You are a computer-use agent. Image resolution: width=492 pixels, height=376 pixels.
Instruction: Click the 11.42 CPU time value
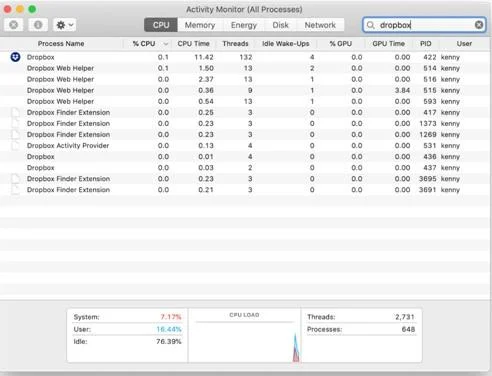click(x=204, y=57)
